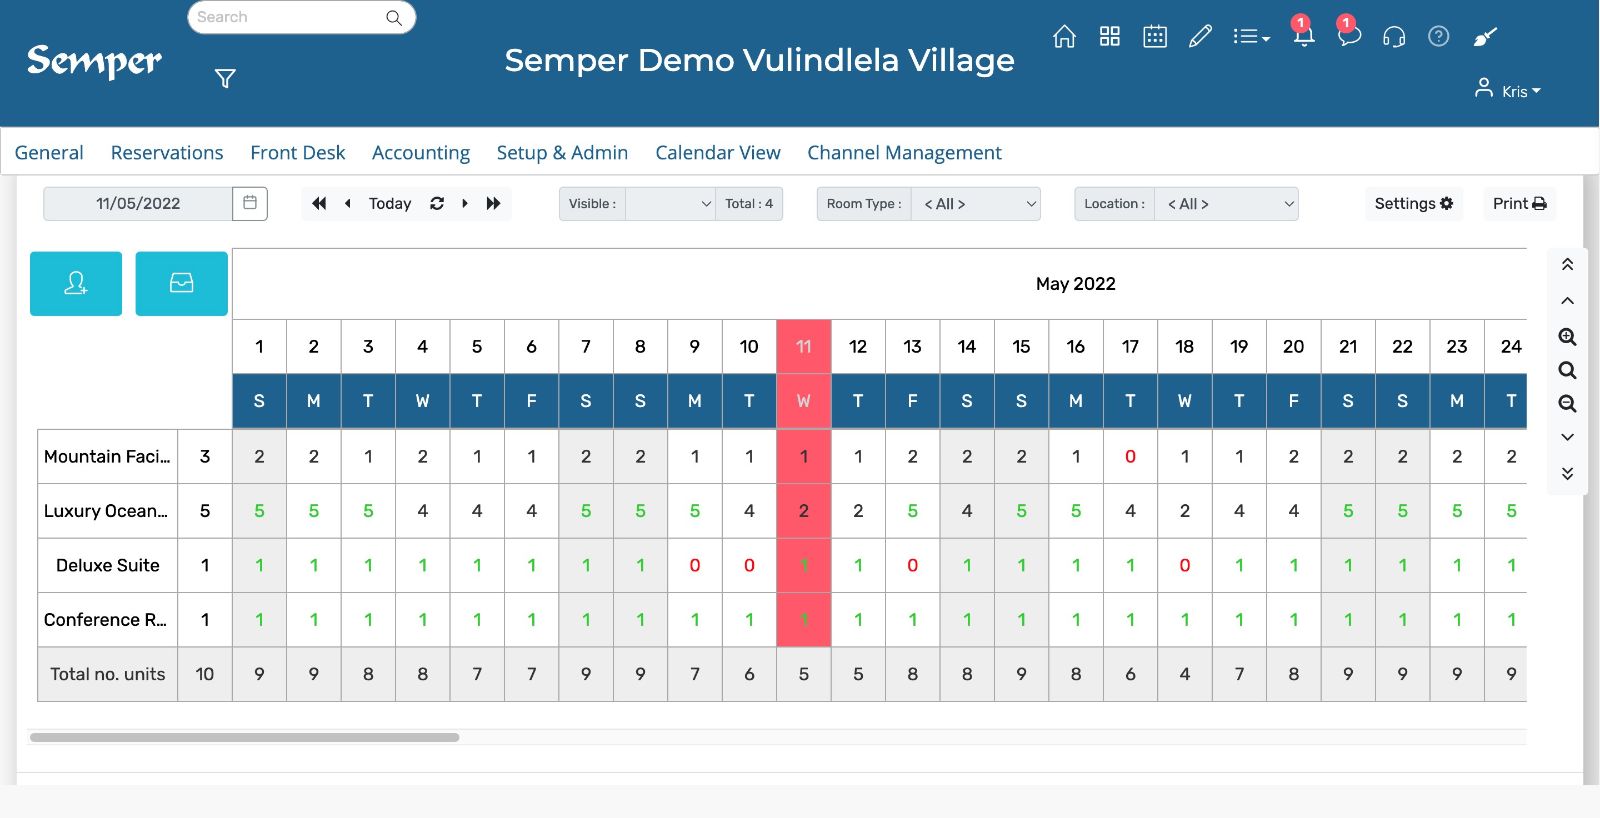This screenshot has height=818, width=1600.
Task: Jump back with double-left arrow
Action: (x=319, y=203)
